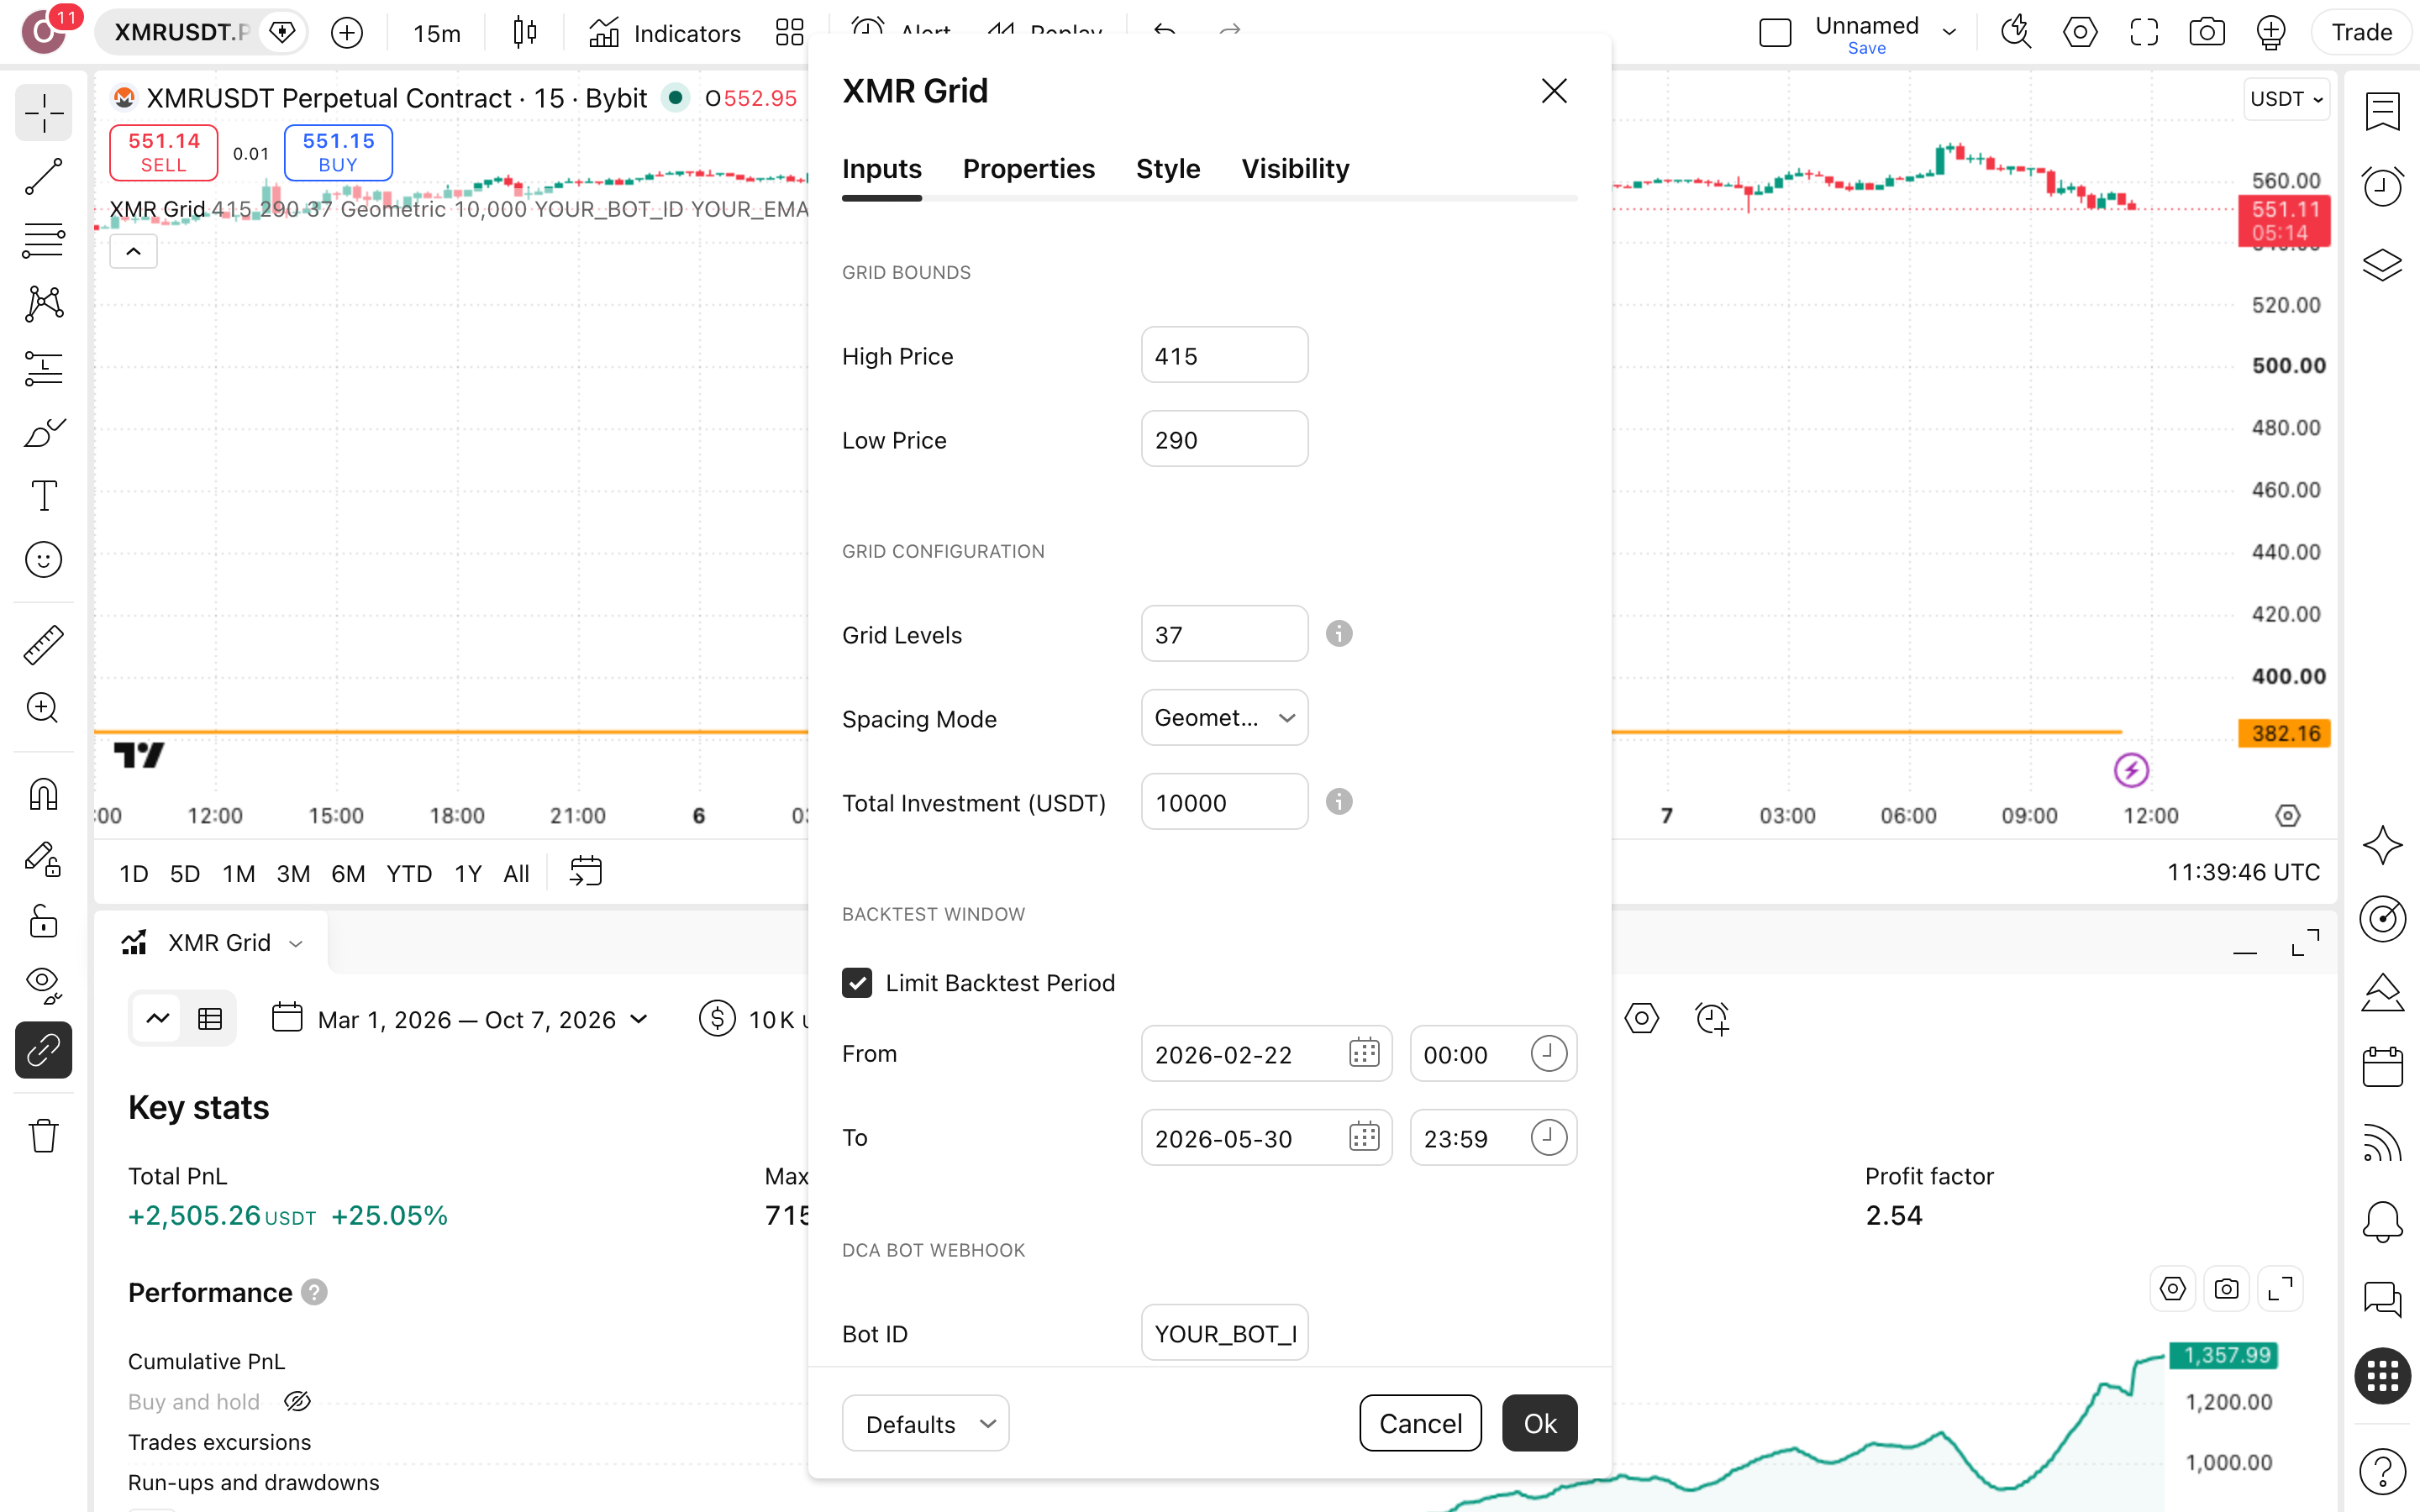This screenshot has height=1512, width=2420.
Task: Select the ruler measure tool
Action: tap(43, 644)
